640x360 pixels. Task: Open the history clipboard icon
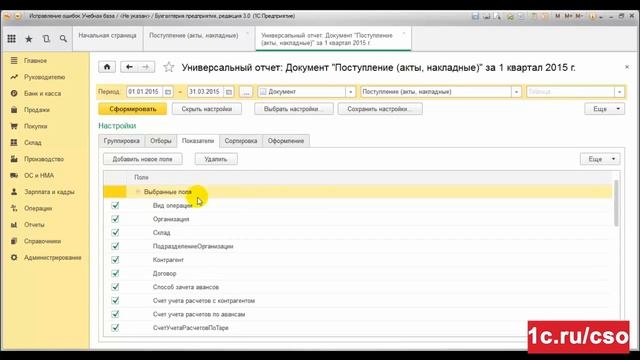[46, 39]
